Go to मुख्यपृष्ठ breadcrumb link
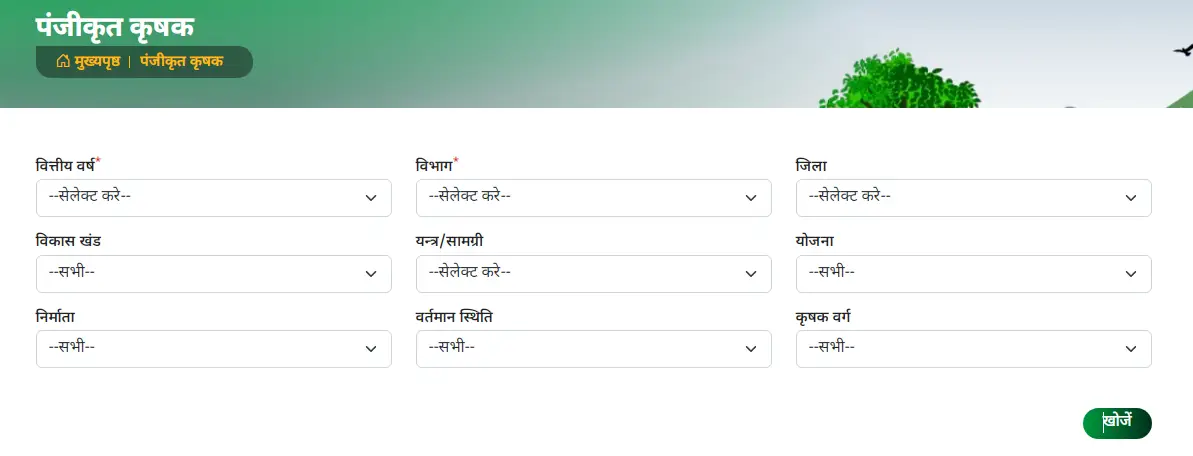The image size is (1193, 456). tap(97, 62)
